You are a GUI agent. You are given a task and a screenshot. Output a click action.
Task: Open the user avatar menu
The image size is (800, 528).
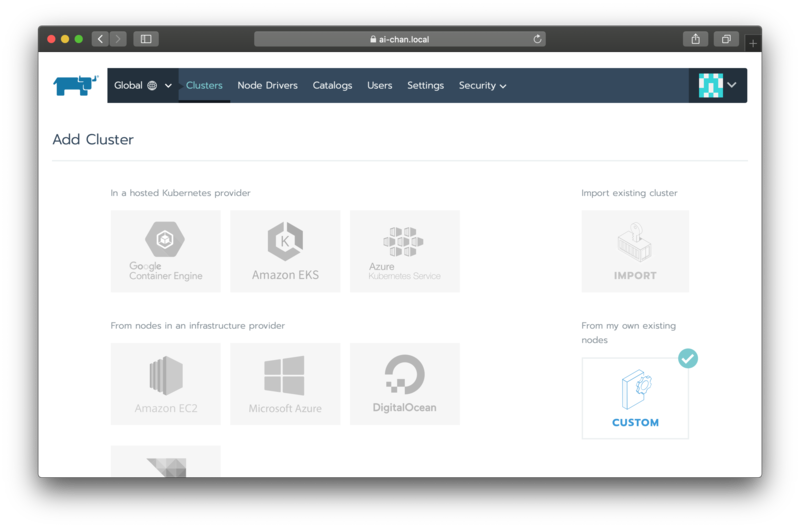tap(719, 86)
